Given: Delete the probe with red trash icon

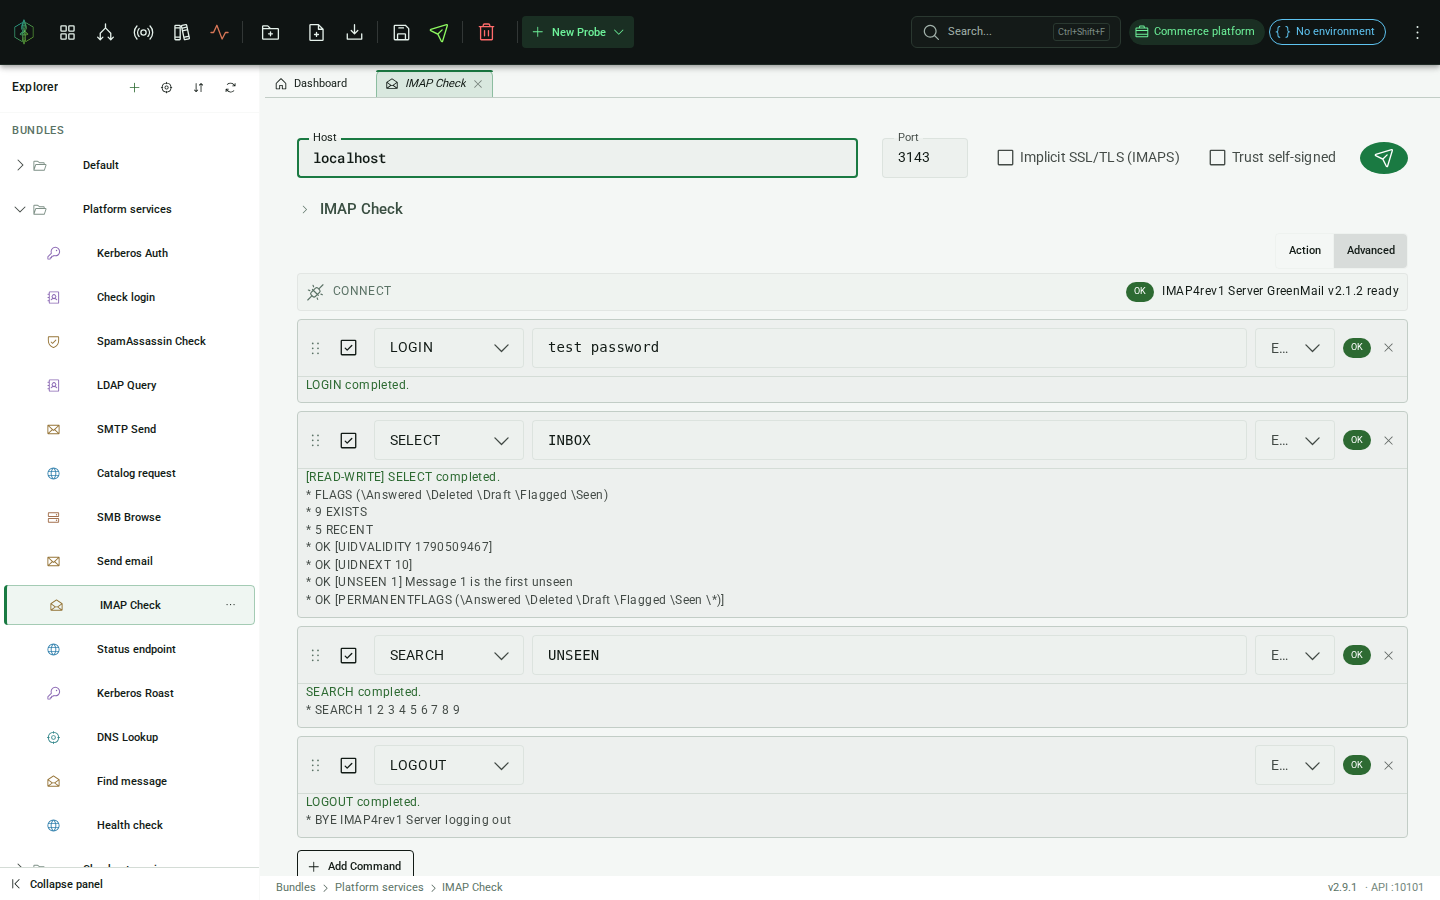Looking at the screenshot, I should coord(486,32).
